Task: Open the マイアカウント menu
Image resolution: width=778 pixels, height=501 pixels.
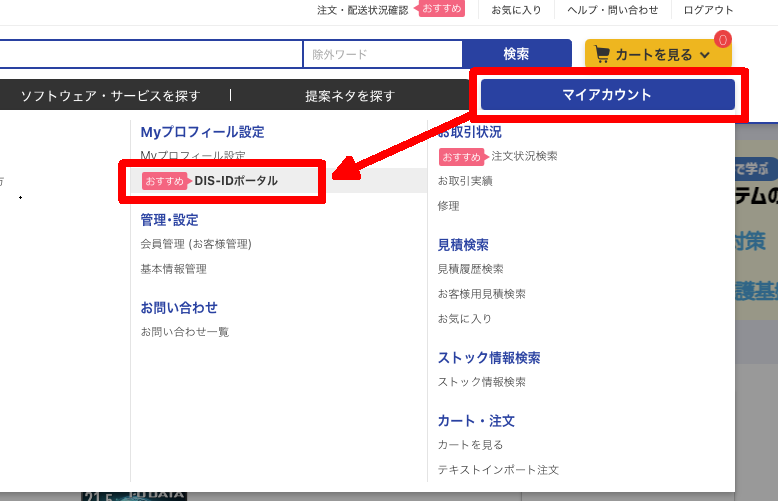Action: (x=607, y=95)
